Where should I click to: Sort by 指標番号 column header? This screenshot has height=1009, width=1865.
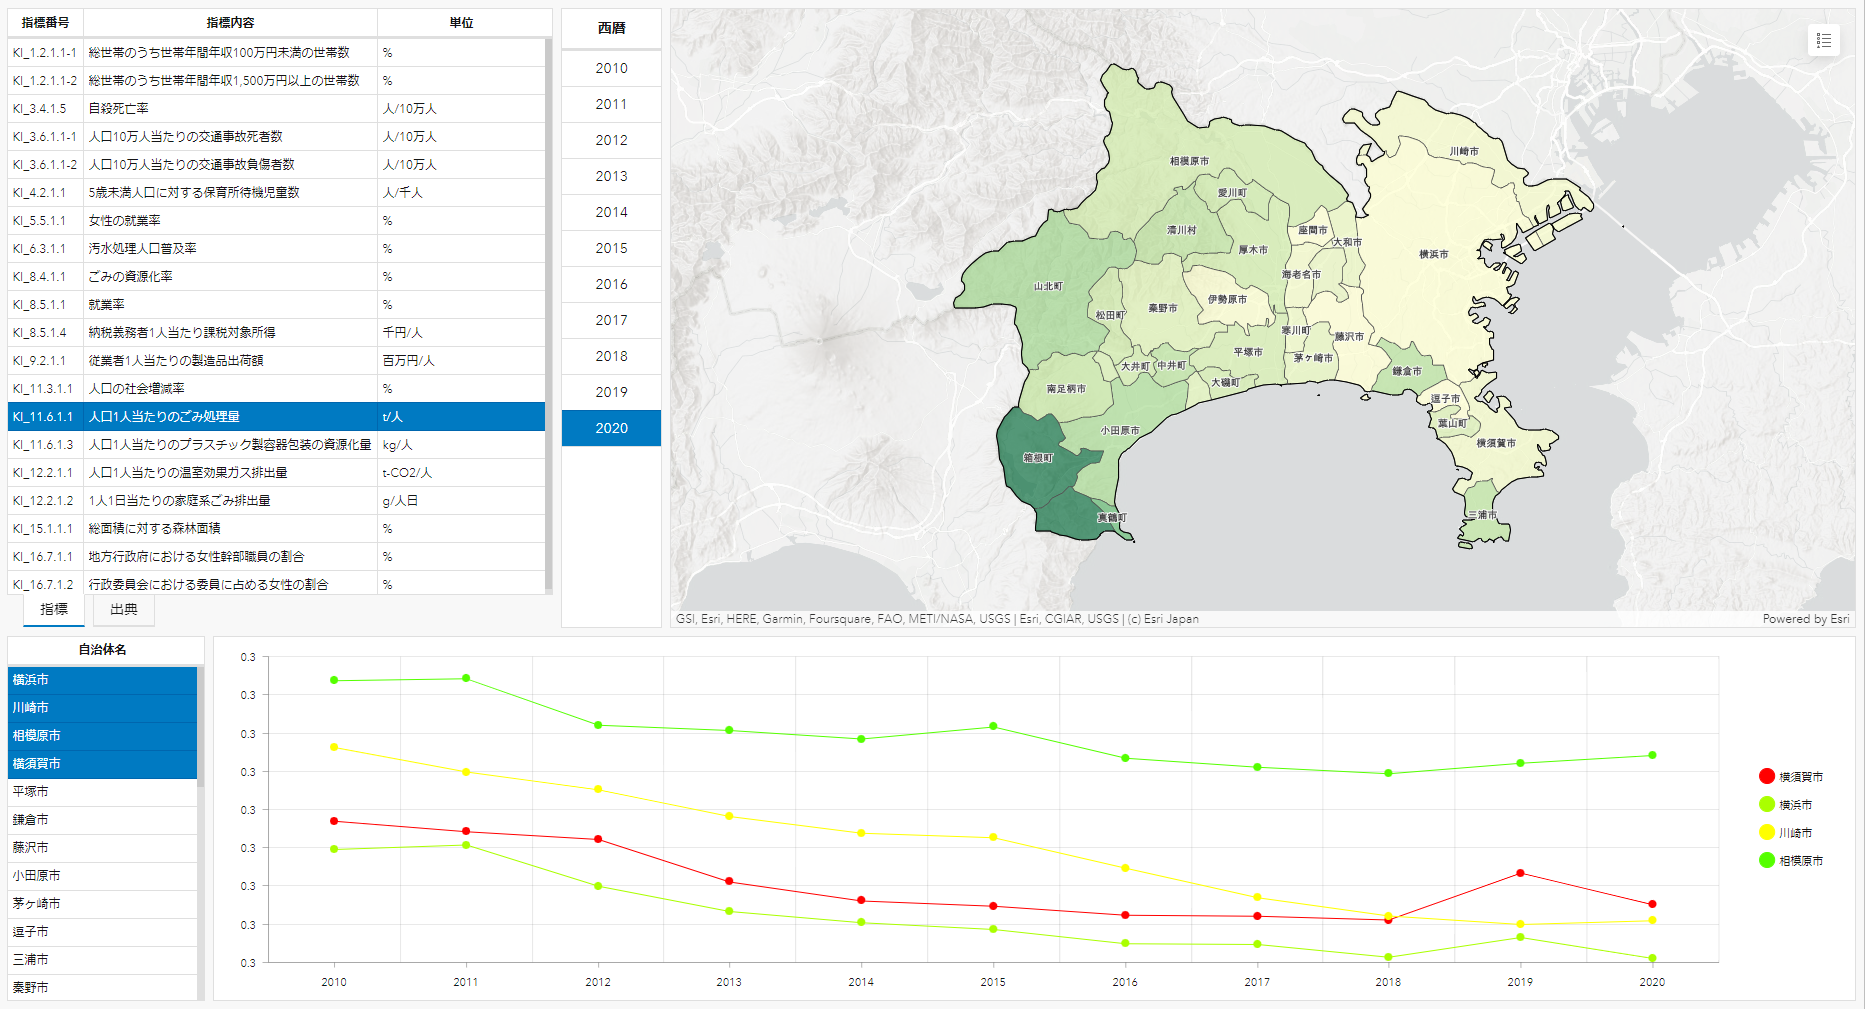click(45, 22)
